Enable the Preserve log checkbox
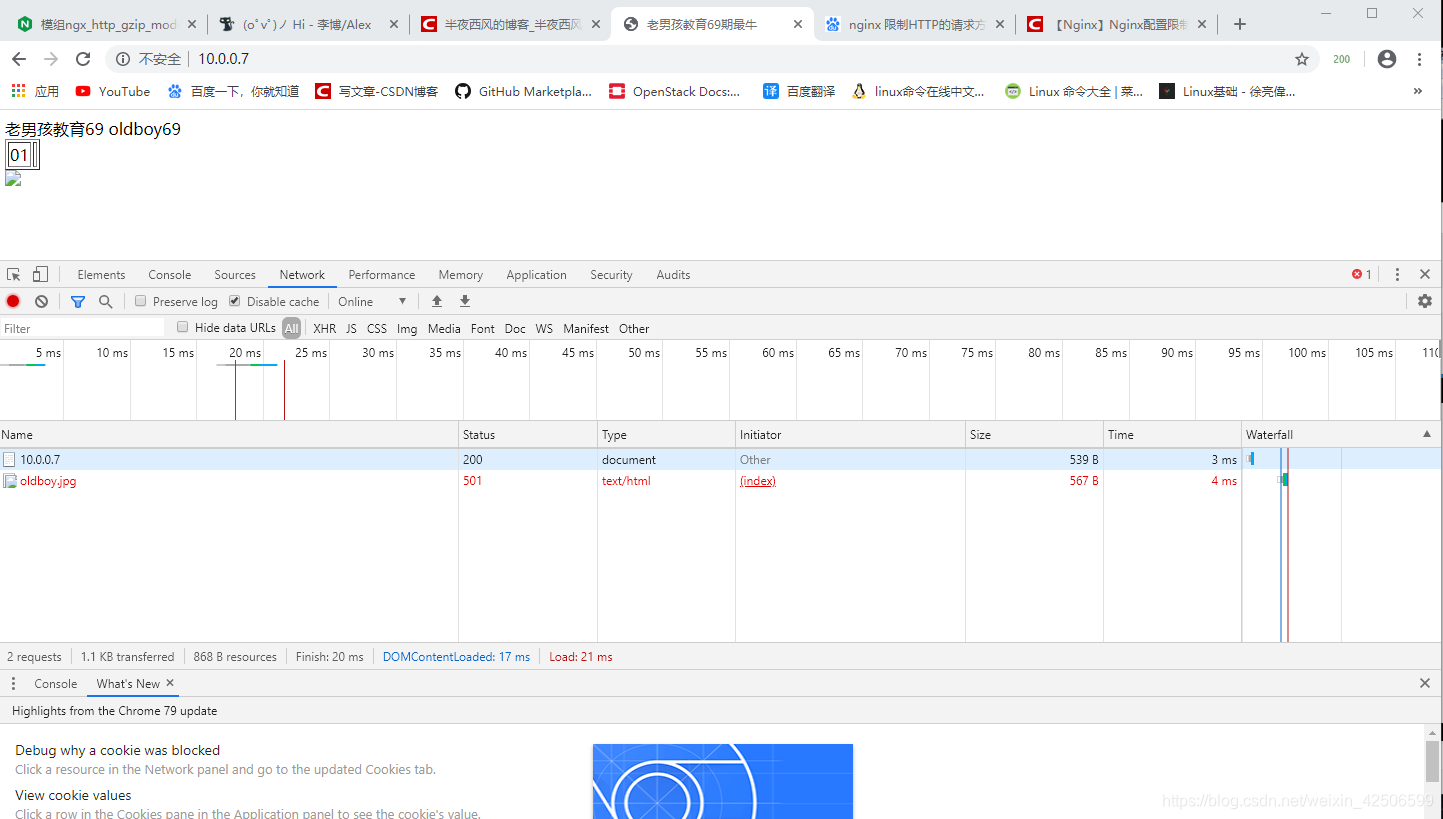1443x819 pixels. 141,301
